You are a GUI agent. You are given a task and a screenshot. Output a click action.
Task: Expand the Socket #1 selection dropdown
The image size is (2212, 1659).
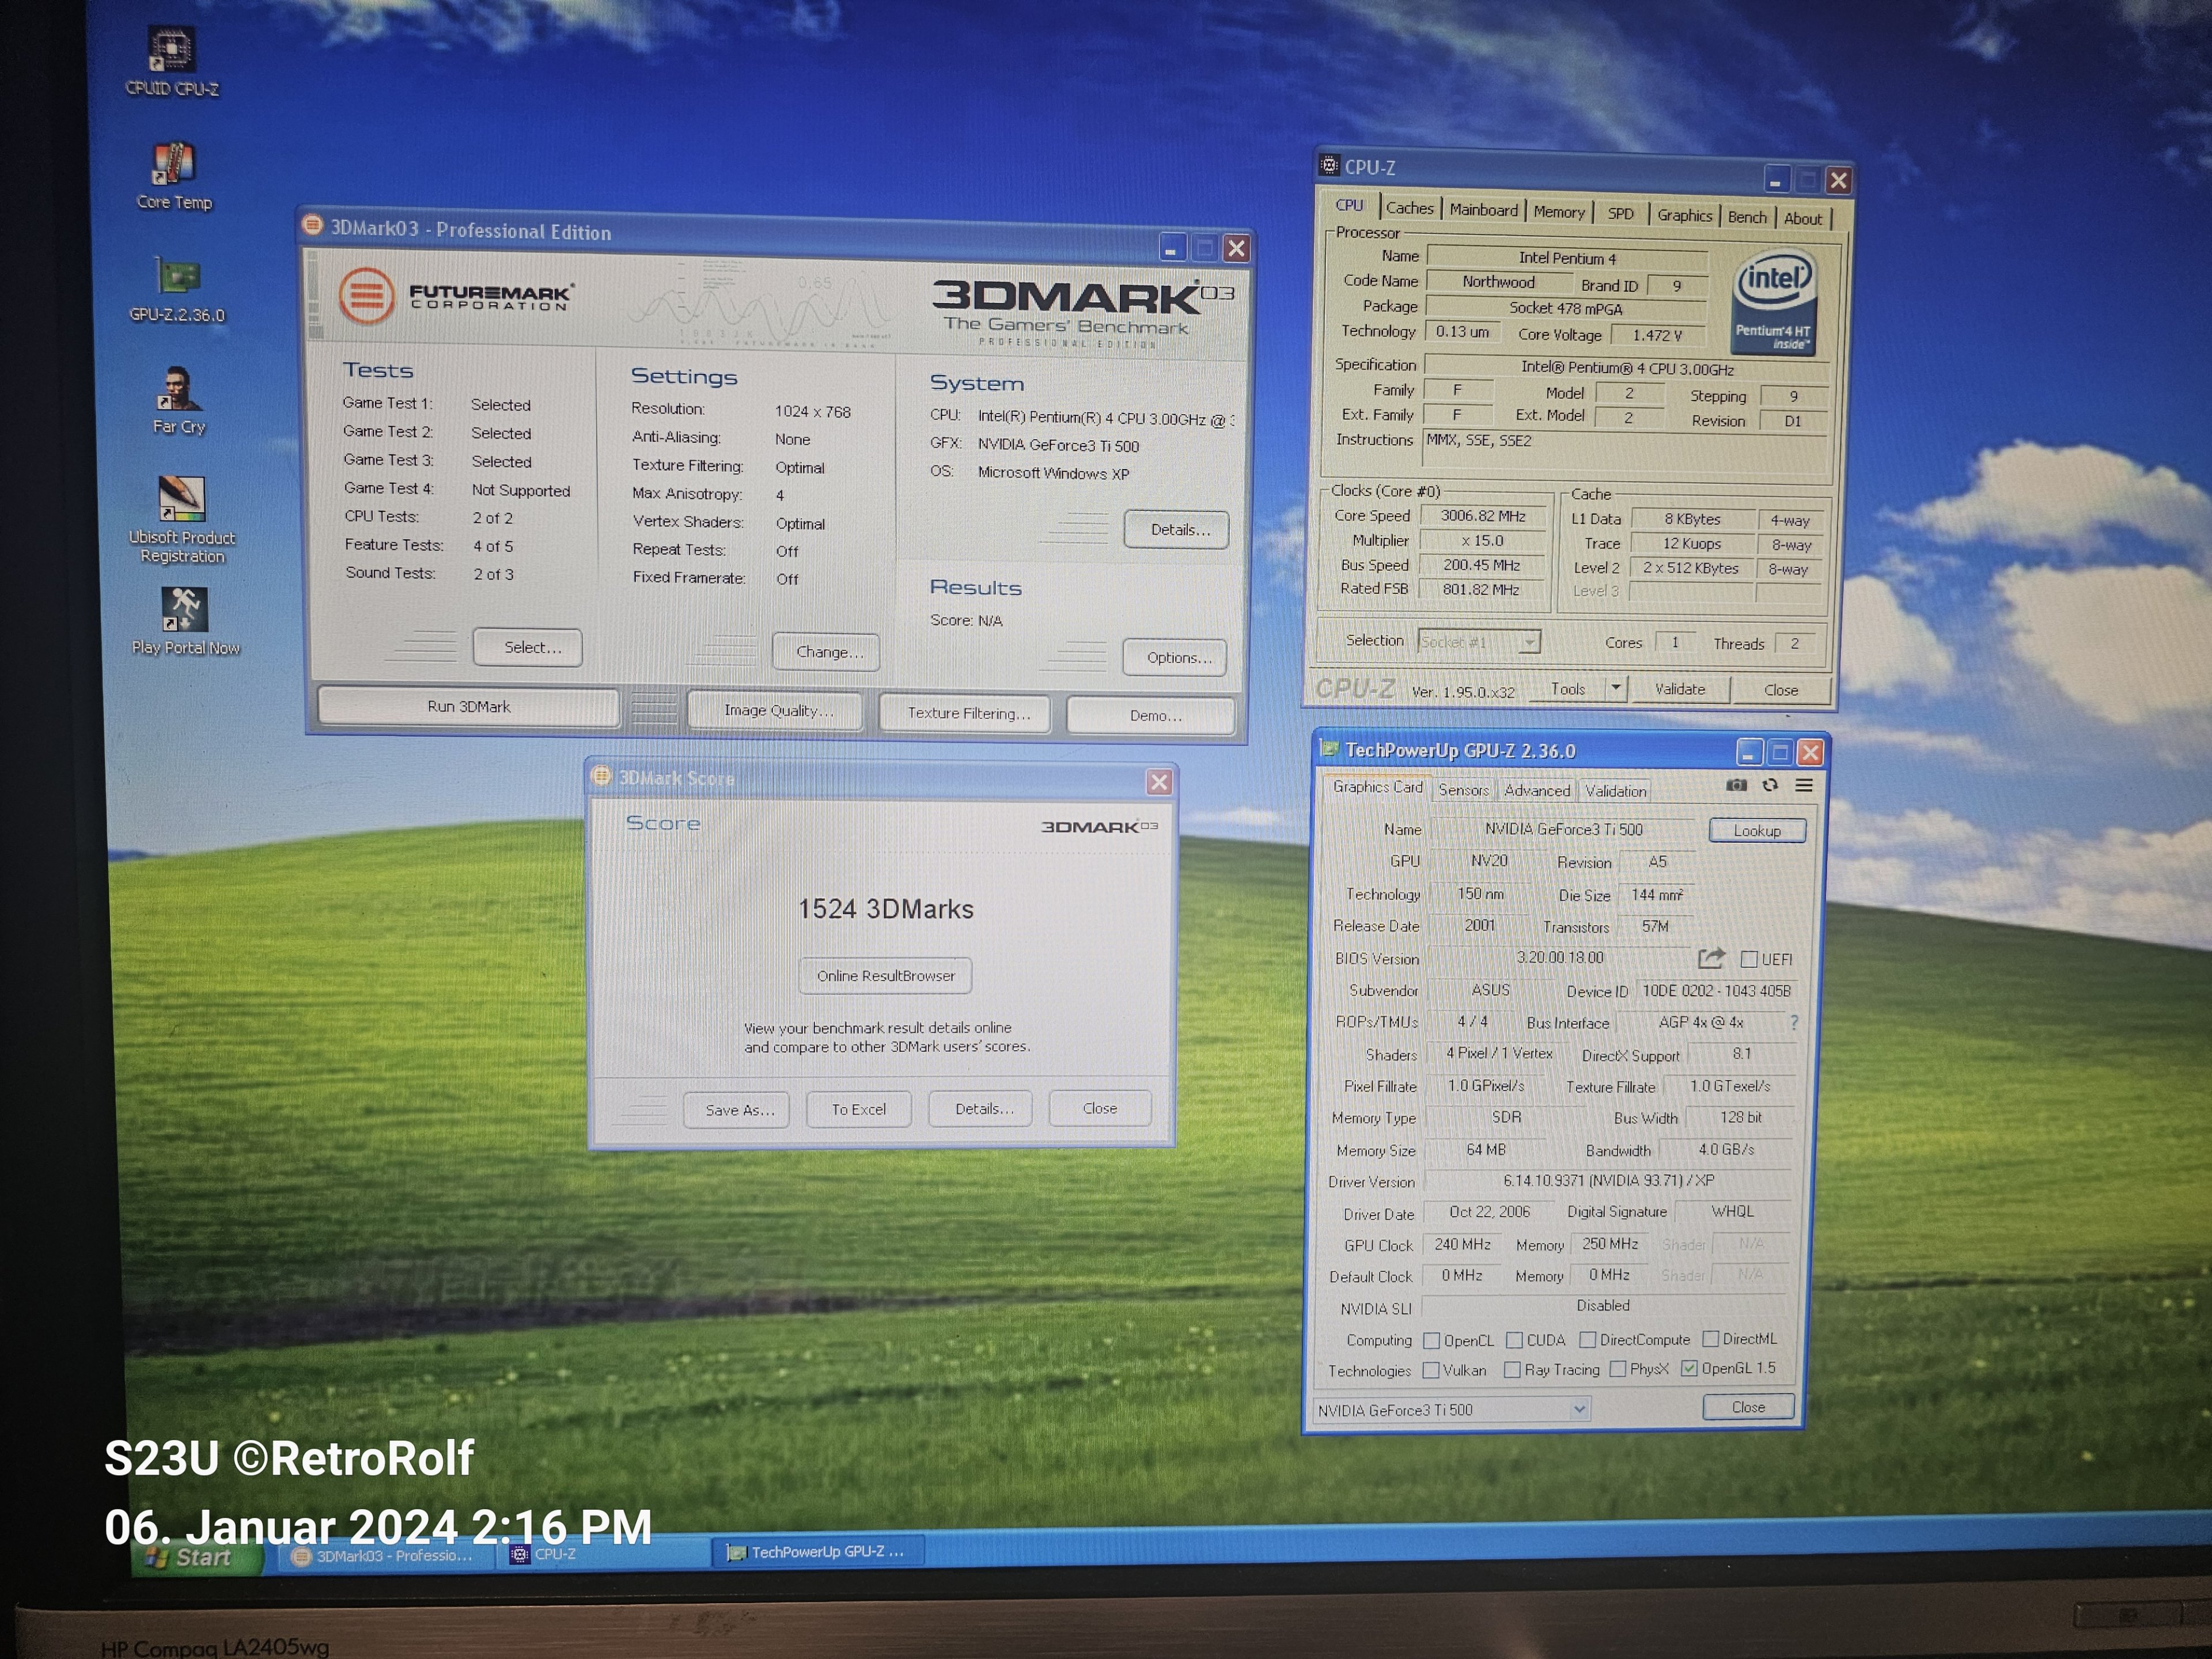1529,642
